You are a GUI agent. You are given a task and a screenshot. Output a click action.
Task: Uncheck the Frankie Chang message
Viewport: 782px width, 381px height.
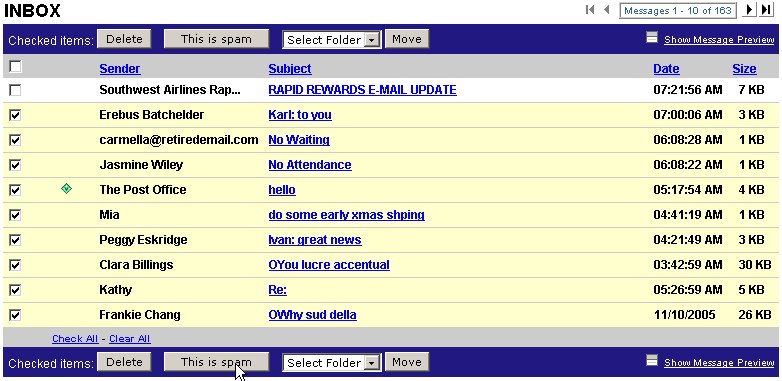click(15, 315)
